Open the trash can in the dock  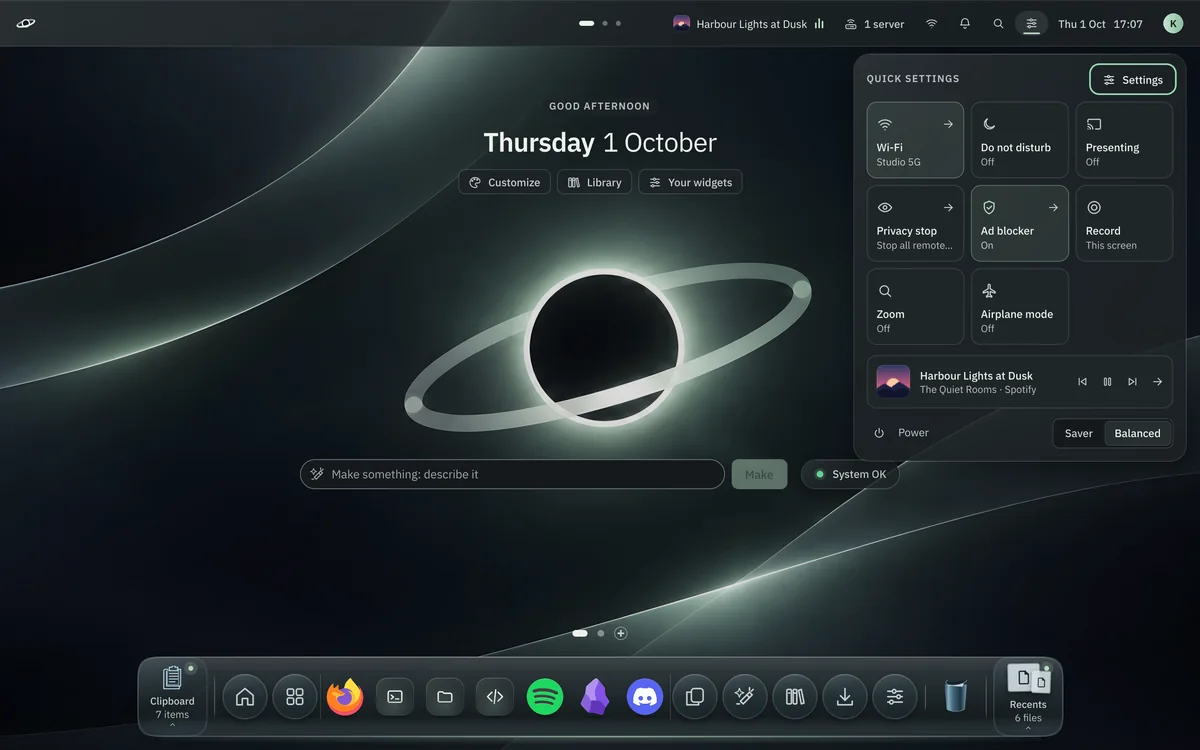pyautogui.click(x=957, y=697)
